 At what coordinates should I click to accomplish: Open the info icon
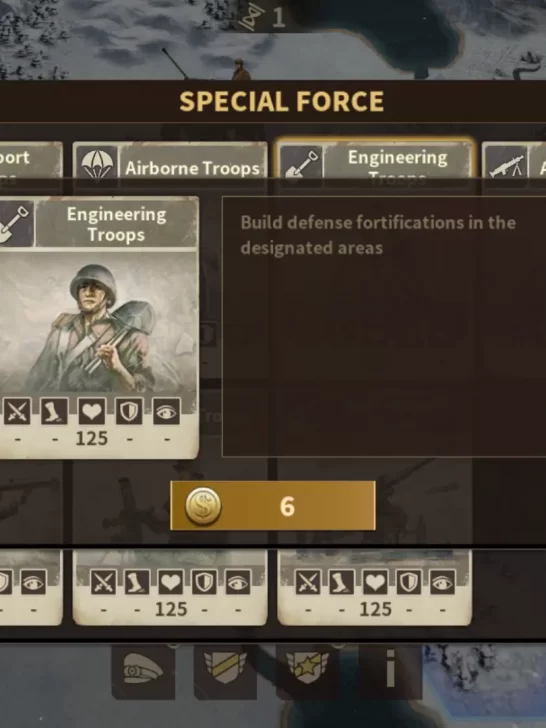coord(390,669)
